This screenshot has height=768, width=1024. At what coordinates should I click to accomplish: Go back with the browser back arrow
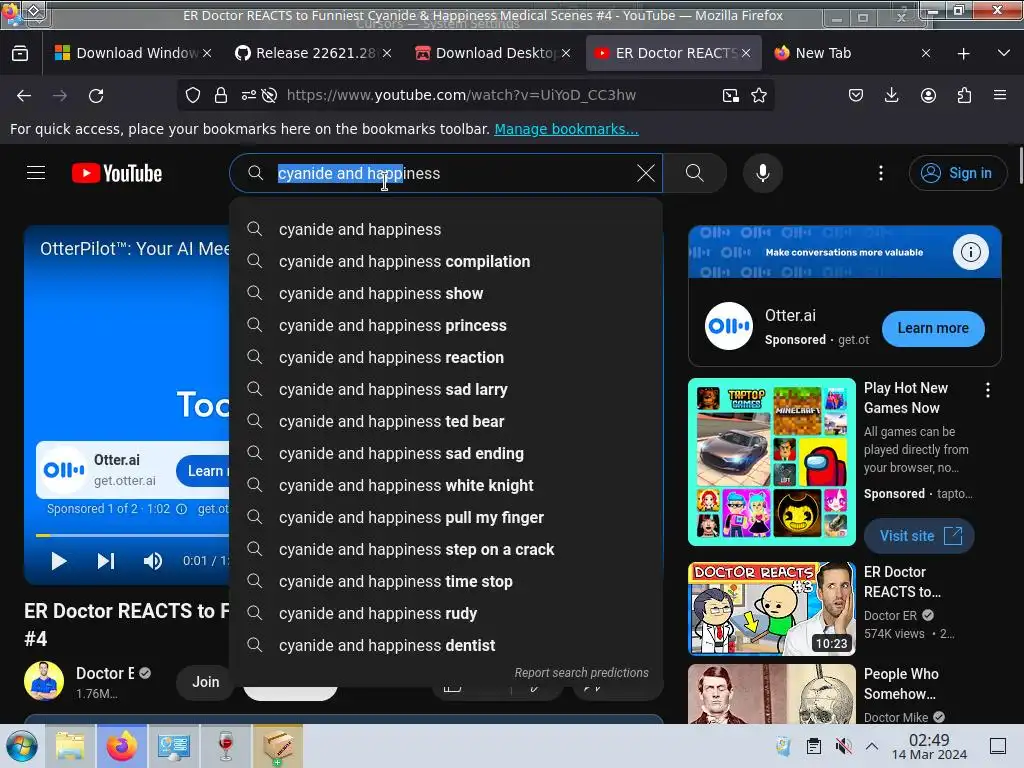point(24,95)
